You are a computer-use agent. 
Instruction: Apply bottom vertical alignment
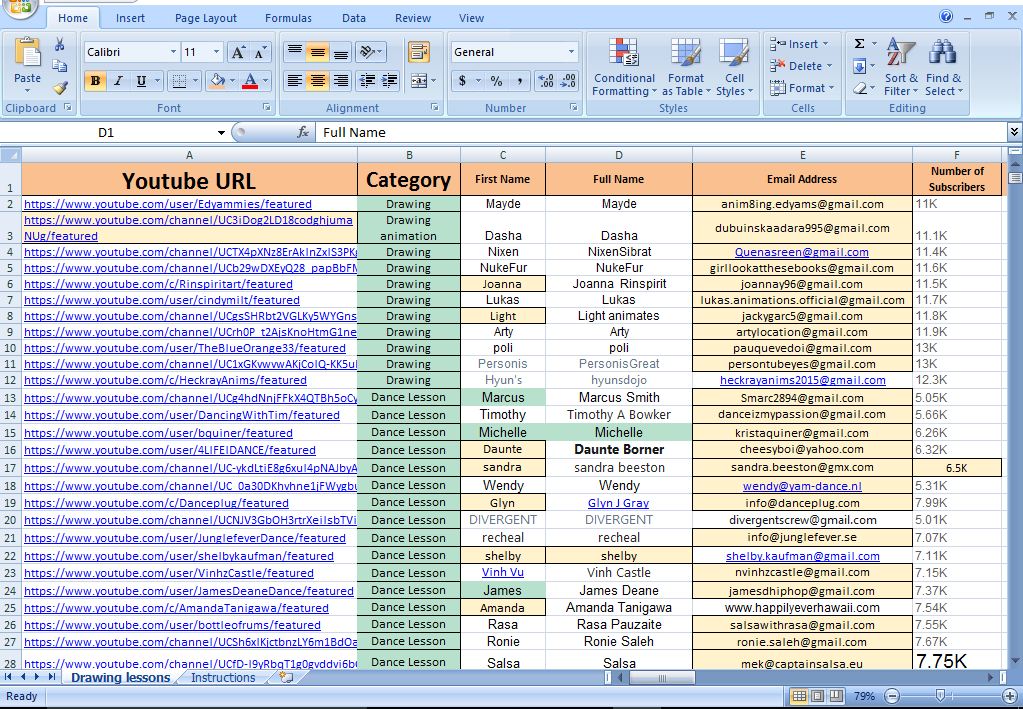[x=341, y=52]
